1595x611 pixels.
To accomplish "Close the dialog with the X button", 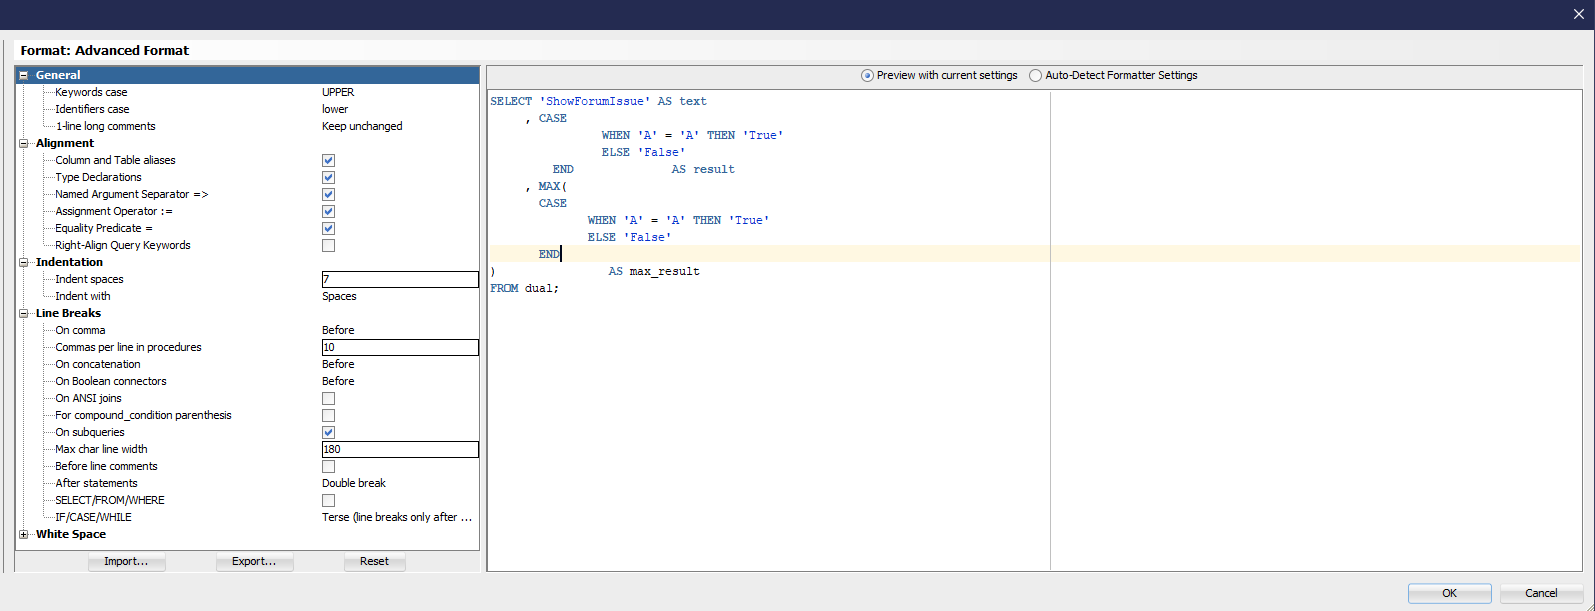I will (1579, 14).
